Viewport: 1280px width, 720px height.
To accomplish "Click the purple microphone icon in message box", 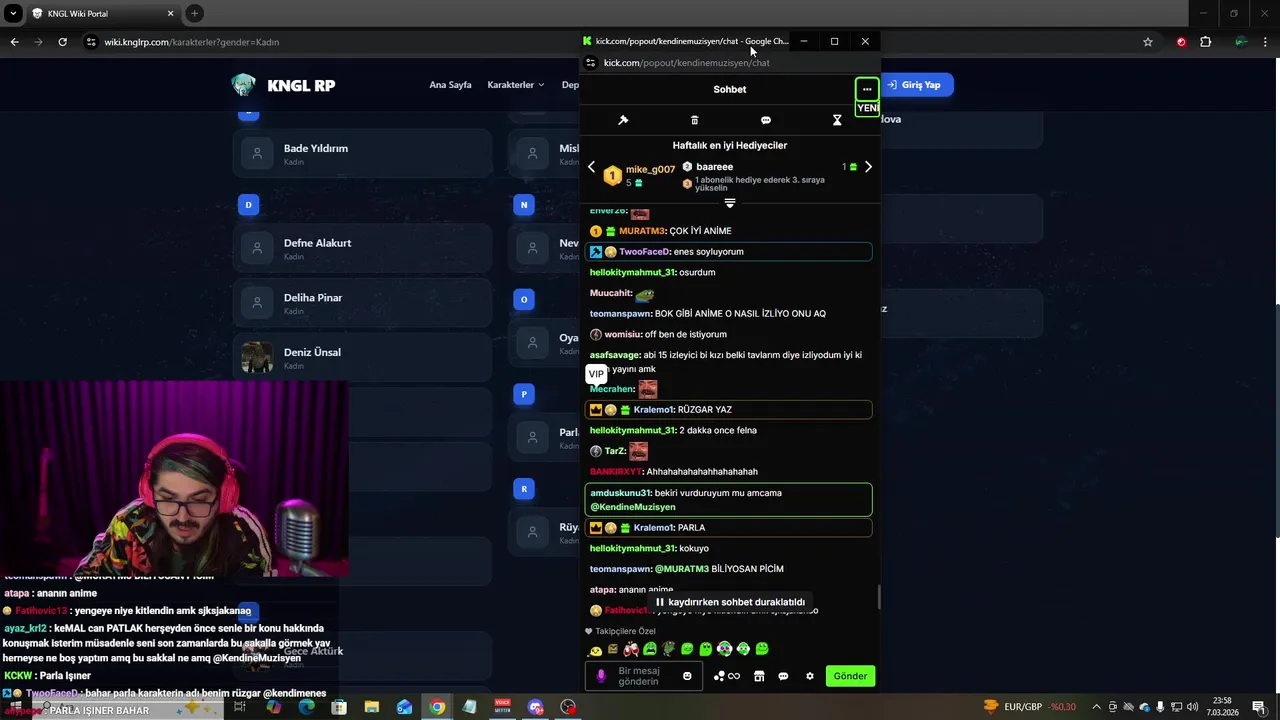I will tap(601, 676).
